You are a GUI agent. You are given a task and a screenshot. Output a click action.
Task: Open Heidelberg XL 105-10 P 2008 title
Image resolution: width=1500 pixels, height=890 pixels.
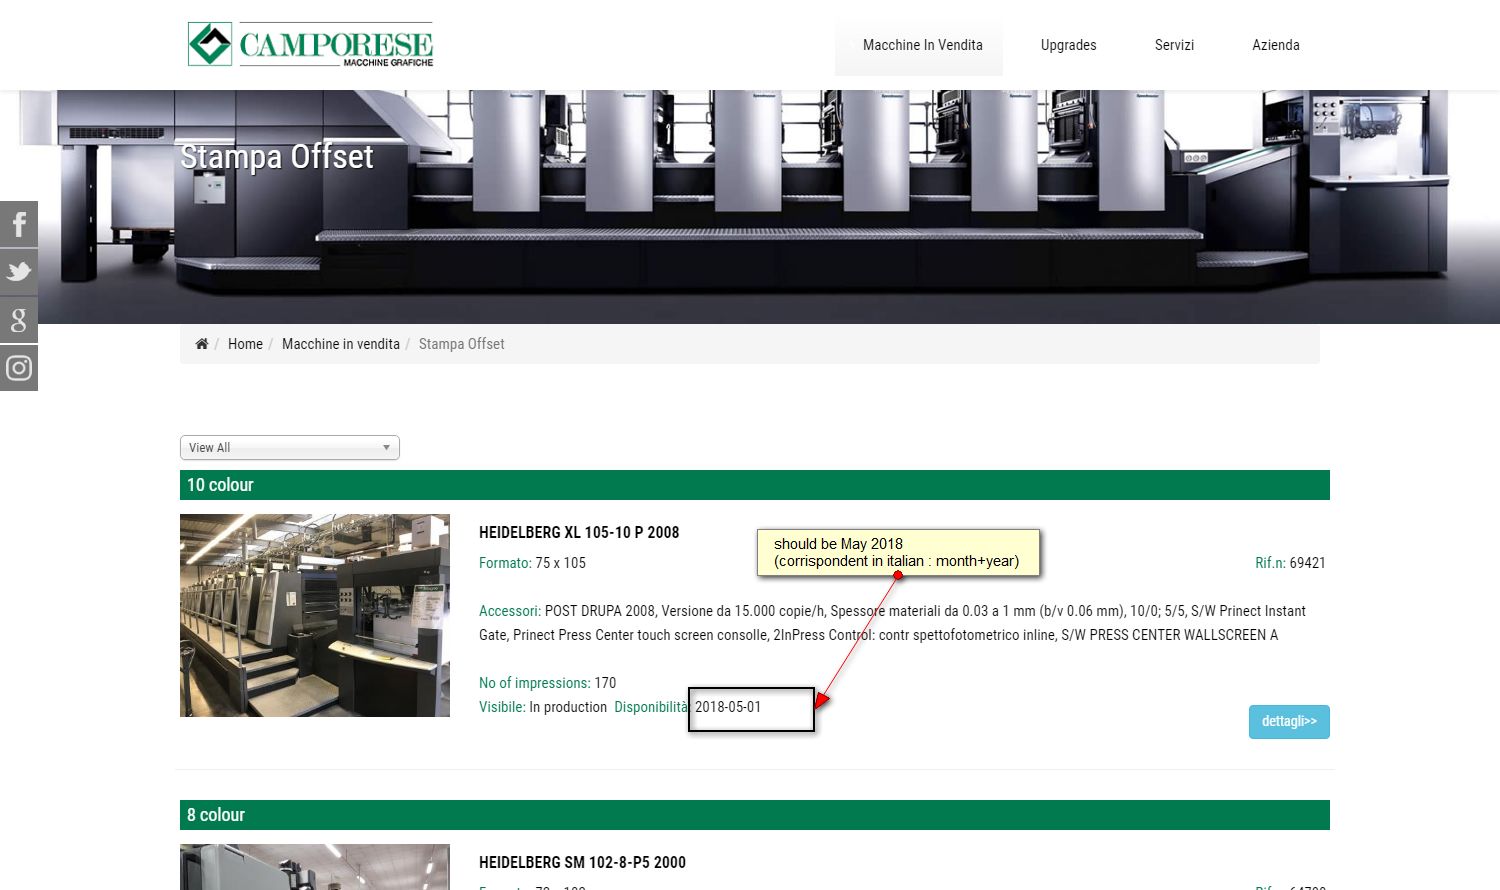579,533
